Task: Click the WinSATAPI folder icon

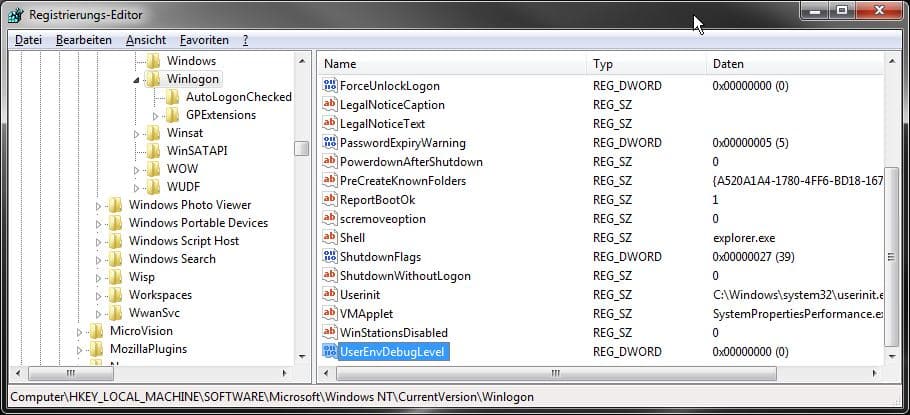Action: [x=153, y=151]
